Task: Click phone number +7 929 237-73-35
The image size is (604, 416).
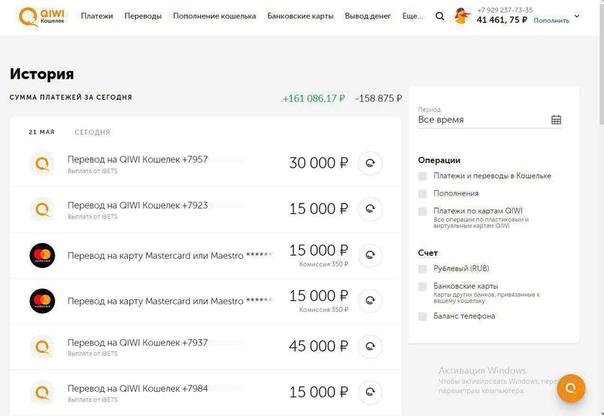Action: (505, 10)
